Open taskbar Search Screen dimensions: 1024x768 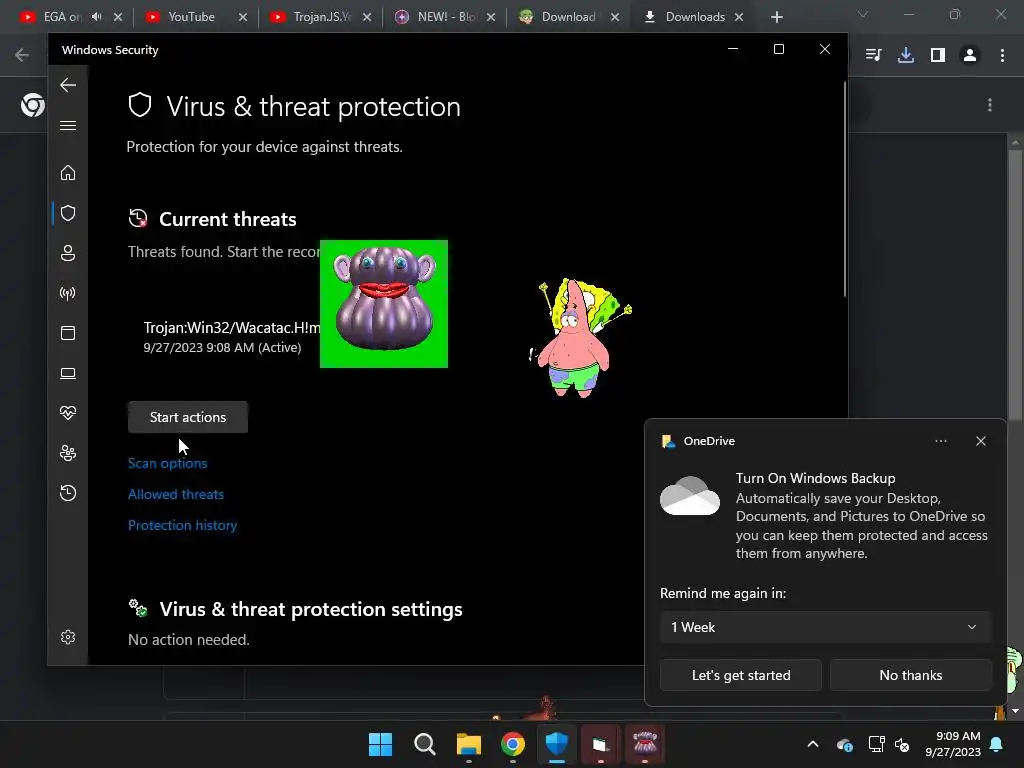(424, 744)
